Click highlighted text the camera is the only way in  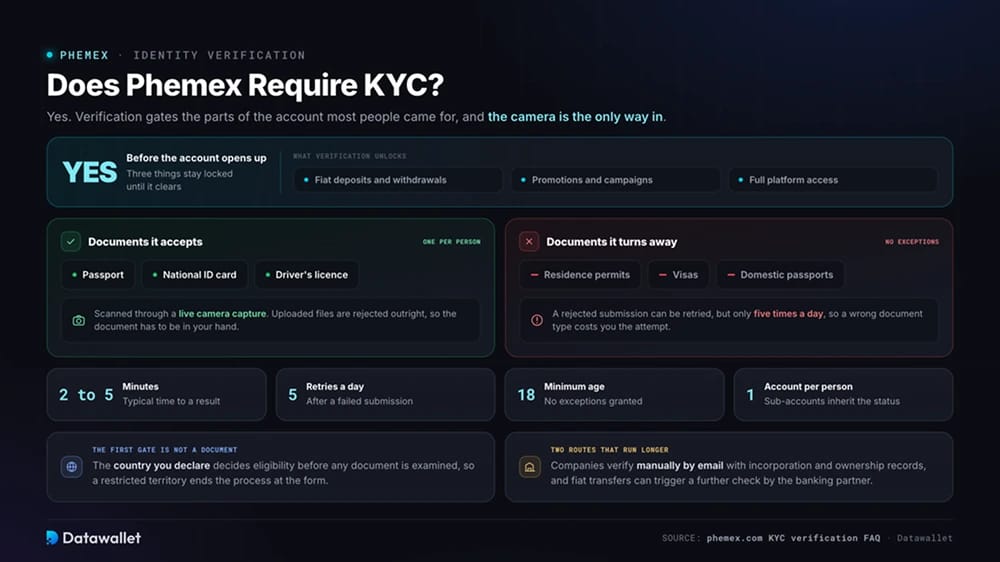575,117
